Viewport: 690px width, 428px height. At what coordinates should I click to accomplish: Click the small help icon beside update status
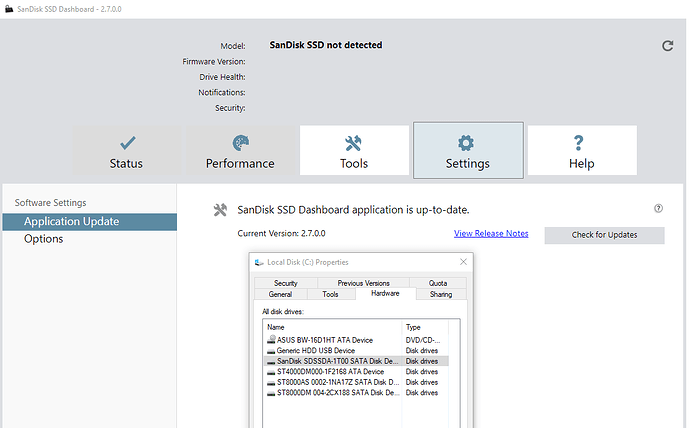[658, 209]
